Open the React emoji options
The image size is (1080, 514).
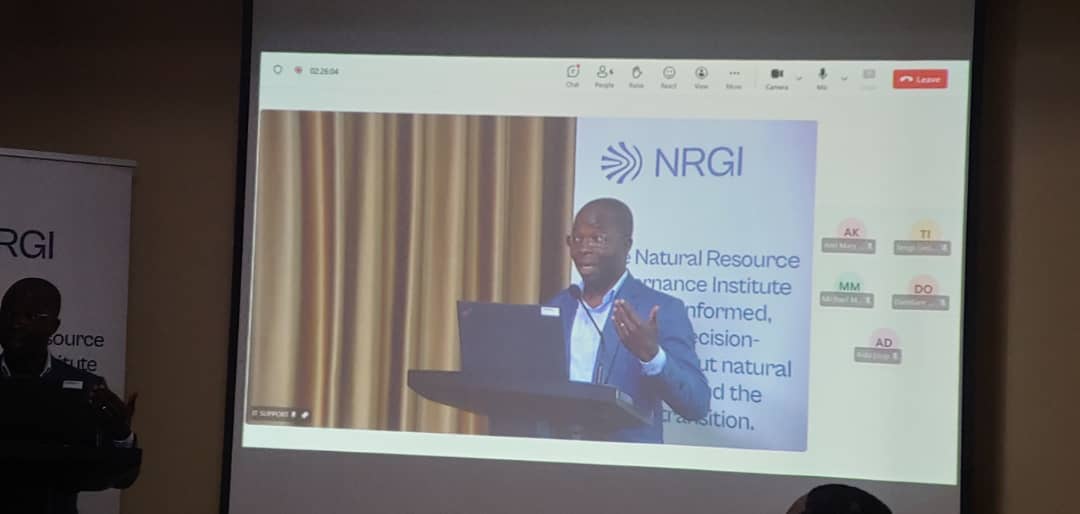click(668, 76)
